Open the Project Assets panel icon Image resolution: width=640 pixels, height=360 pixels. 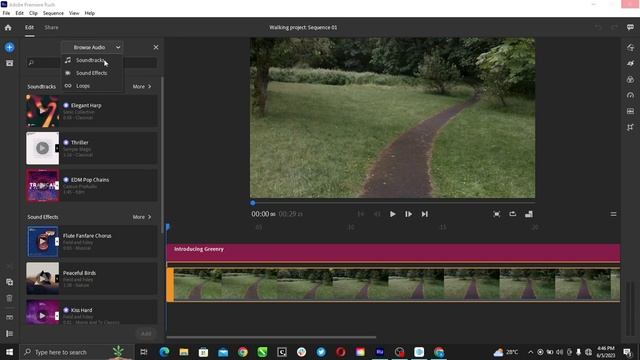tap(9, 63)
